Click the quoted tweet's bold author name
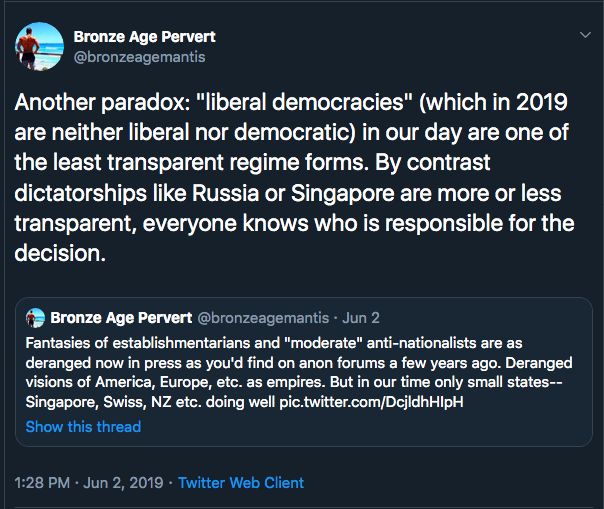 (121, 318)
